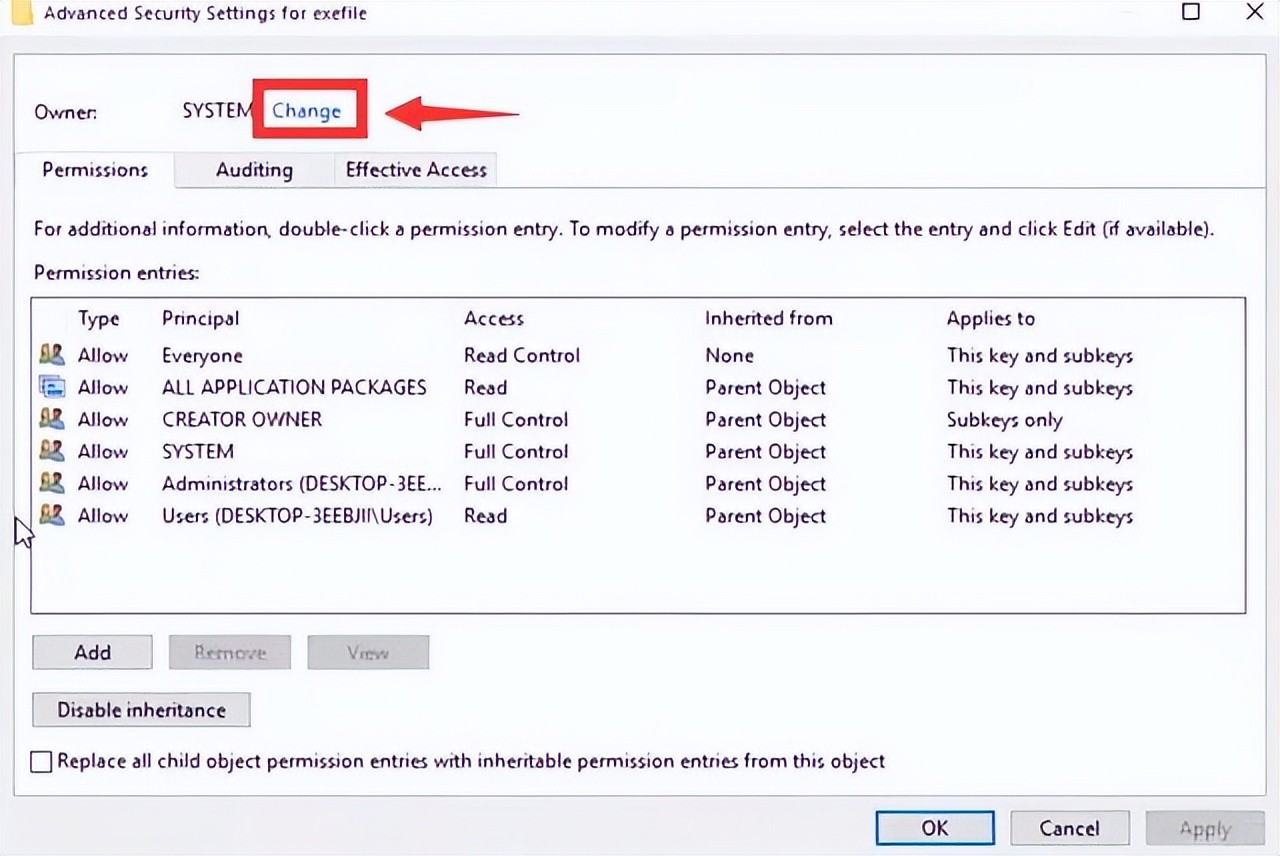Click the user icon in the SYSTEM permission row

[x=51, y=451]
